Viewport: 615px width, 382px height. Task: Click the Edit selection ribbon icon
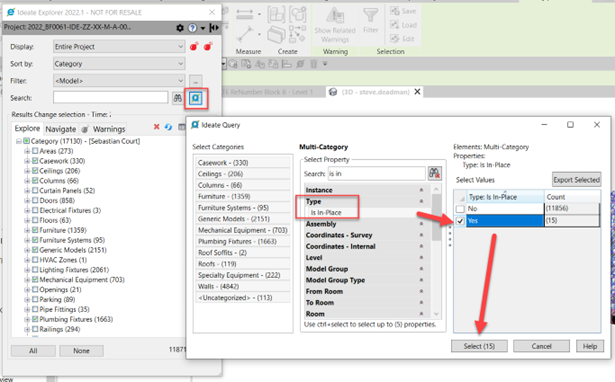[394, 38]
